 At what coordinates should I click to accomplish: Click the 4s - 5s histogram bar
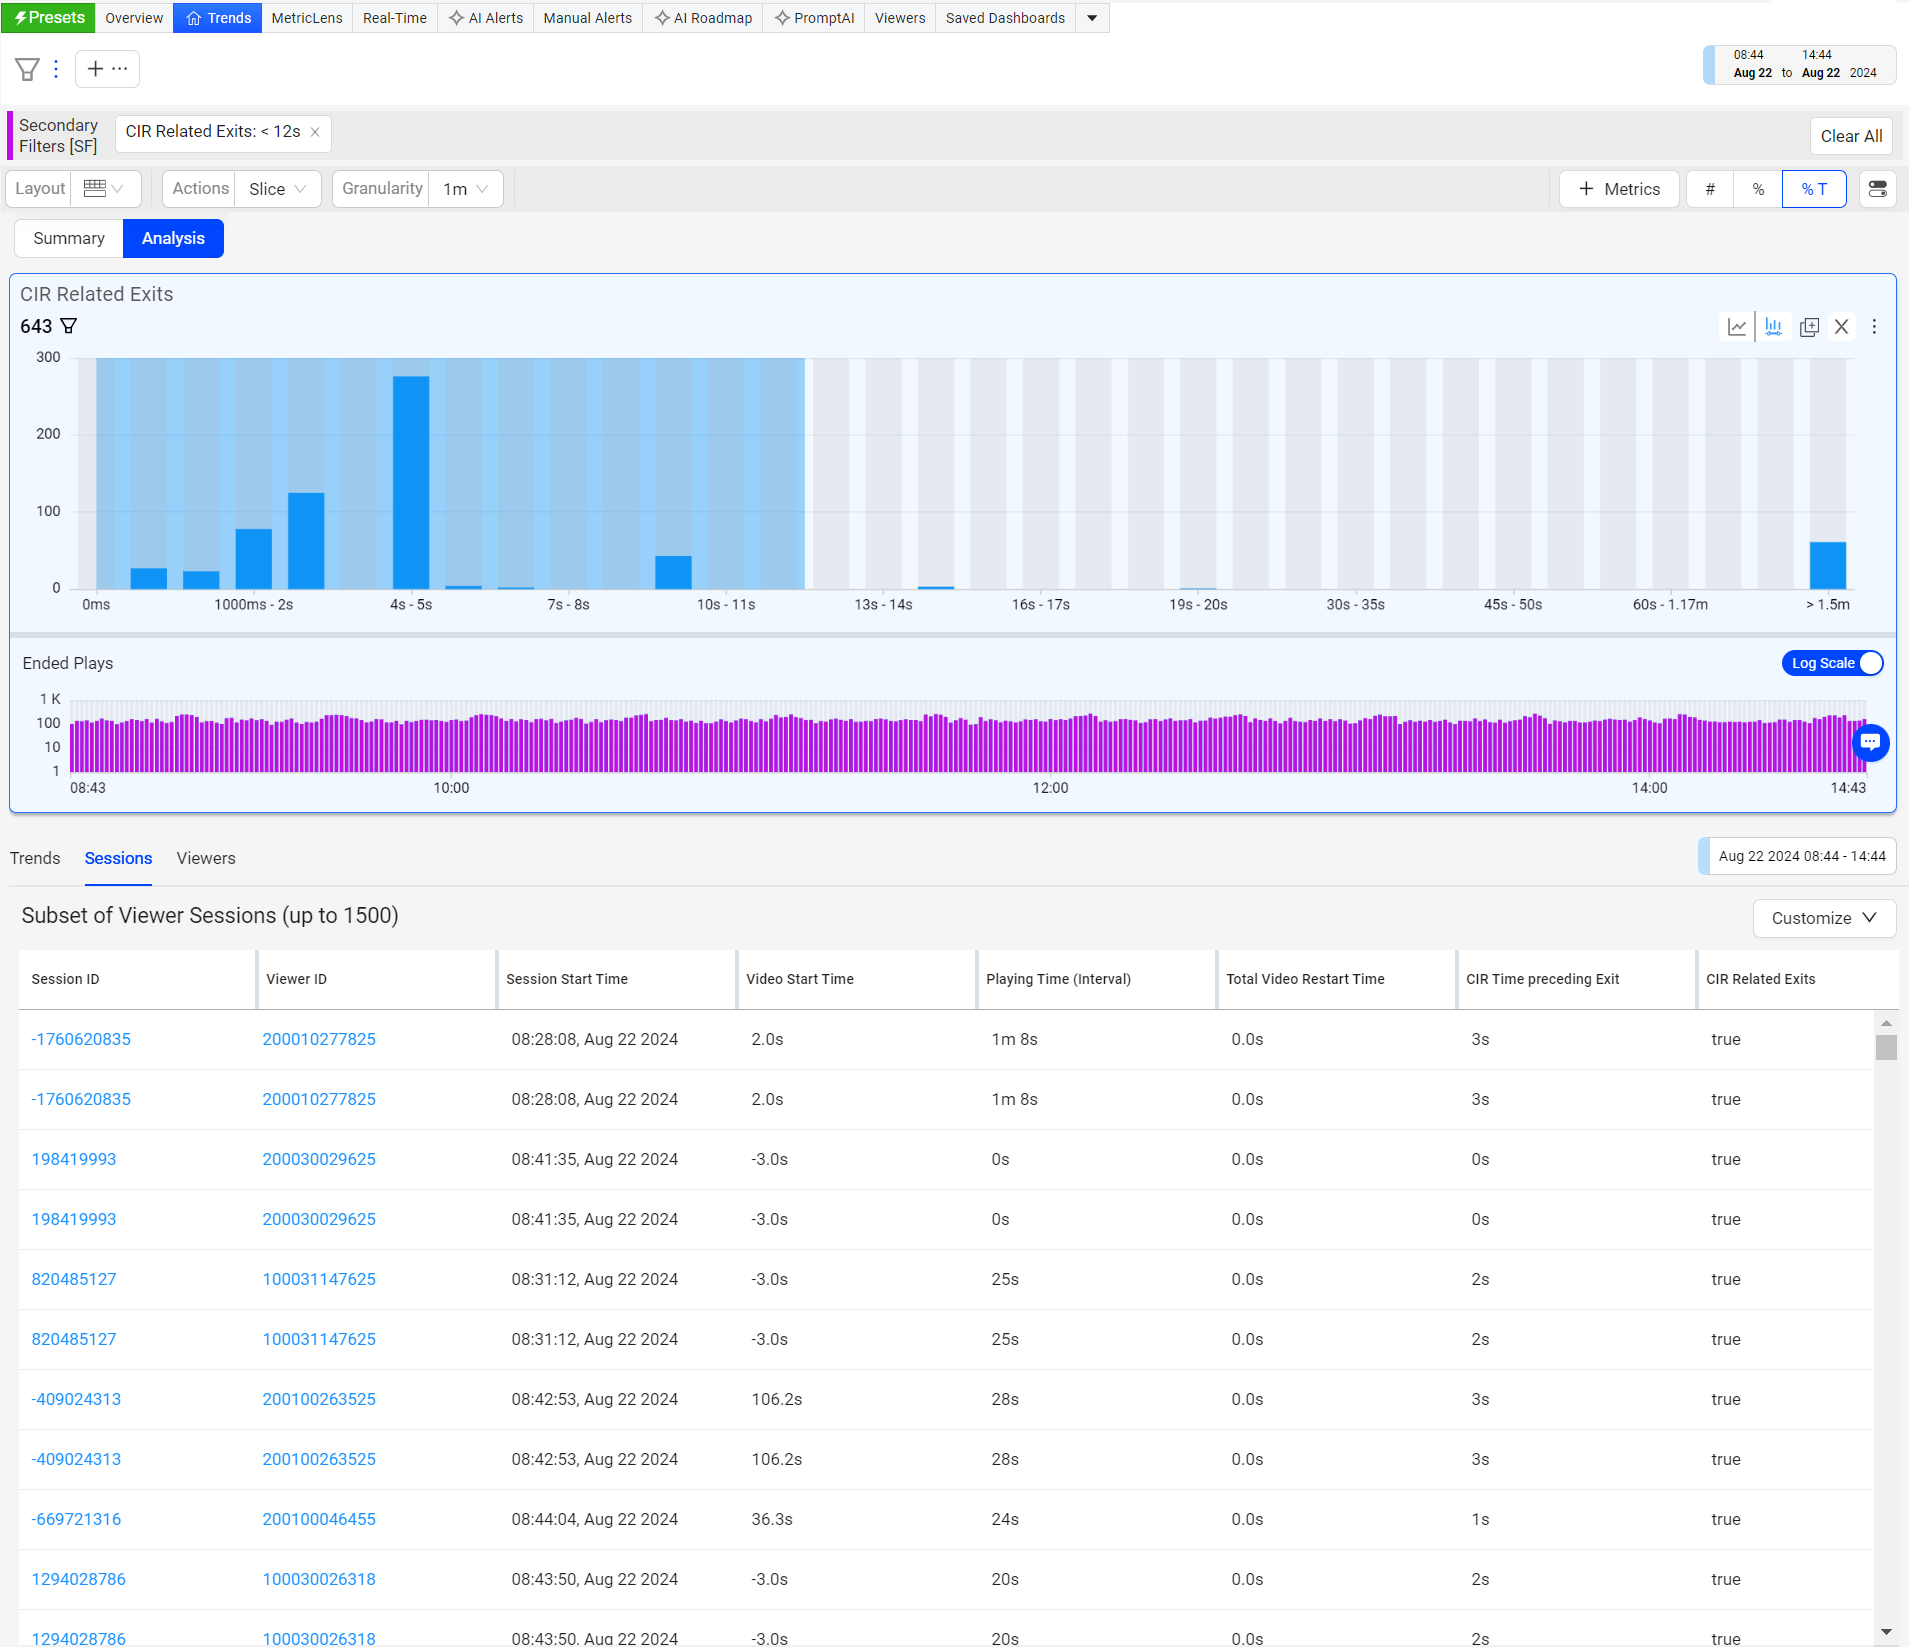[x=411, y=482]
